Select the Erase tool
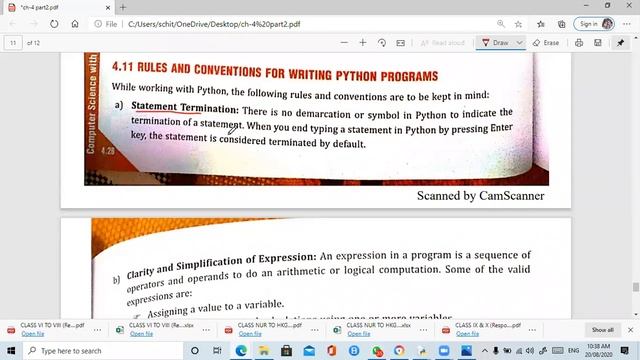This screenshot has width=640, height=360. coord(546,42)
